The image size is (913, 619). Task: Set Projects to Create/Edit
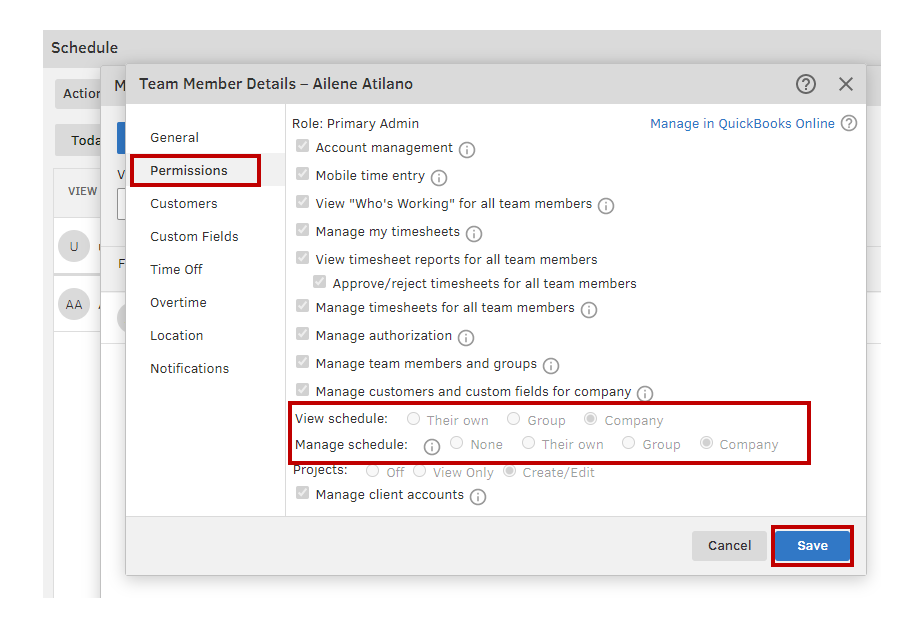coord(509,471)
